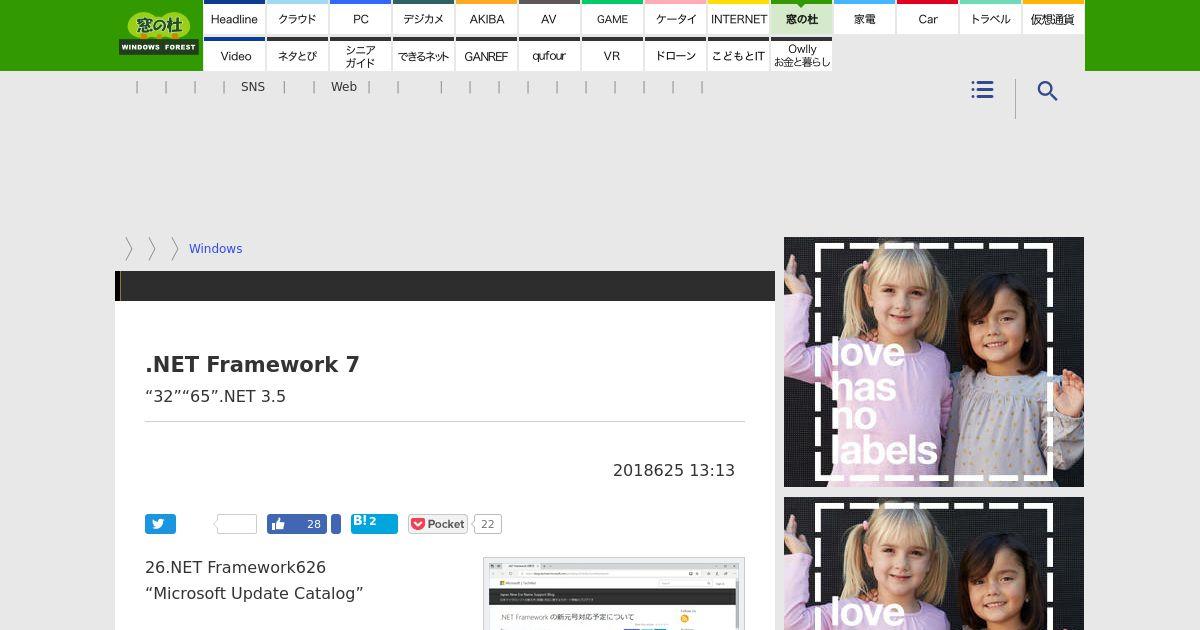Open the ドローン tab
1200x630 pixels.
(x=675, y=55)
